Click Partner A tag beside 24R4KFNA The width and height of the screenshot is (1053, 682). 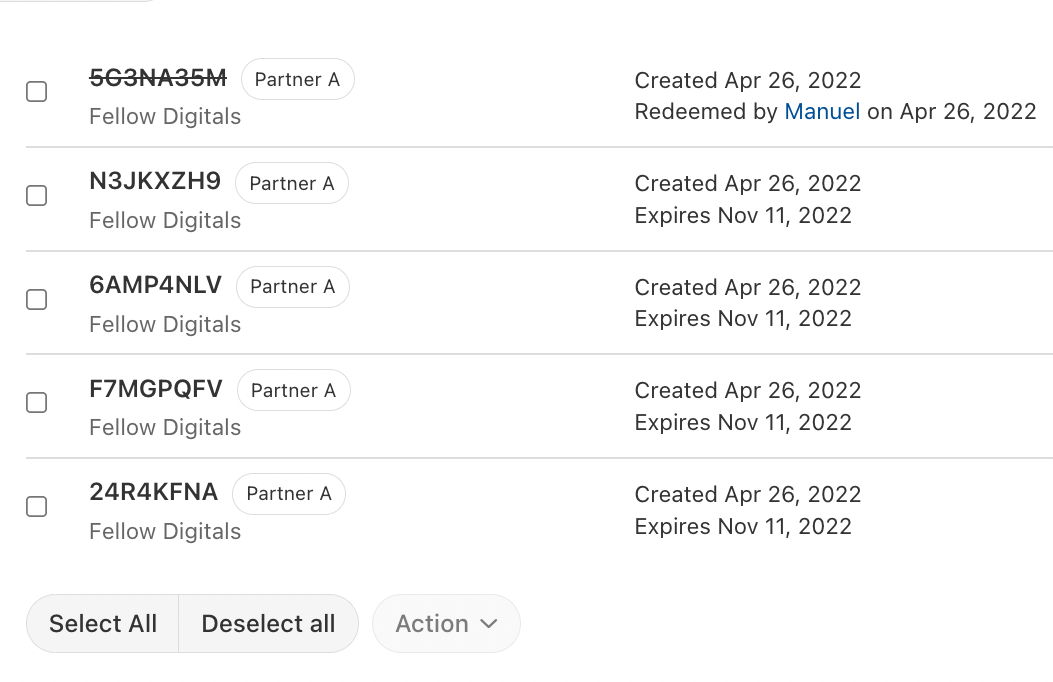click(x=288, y=494)
